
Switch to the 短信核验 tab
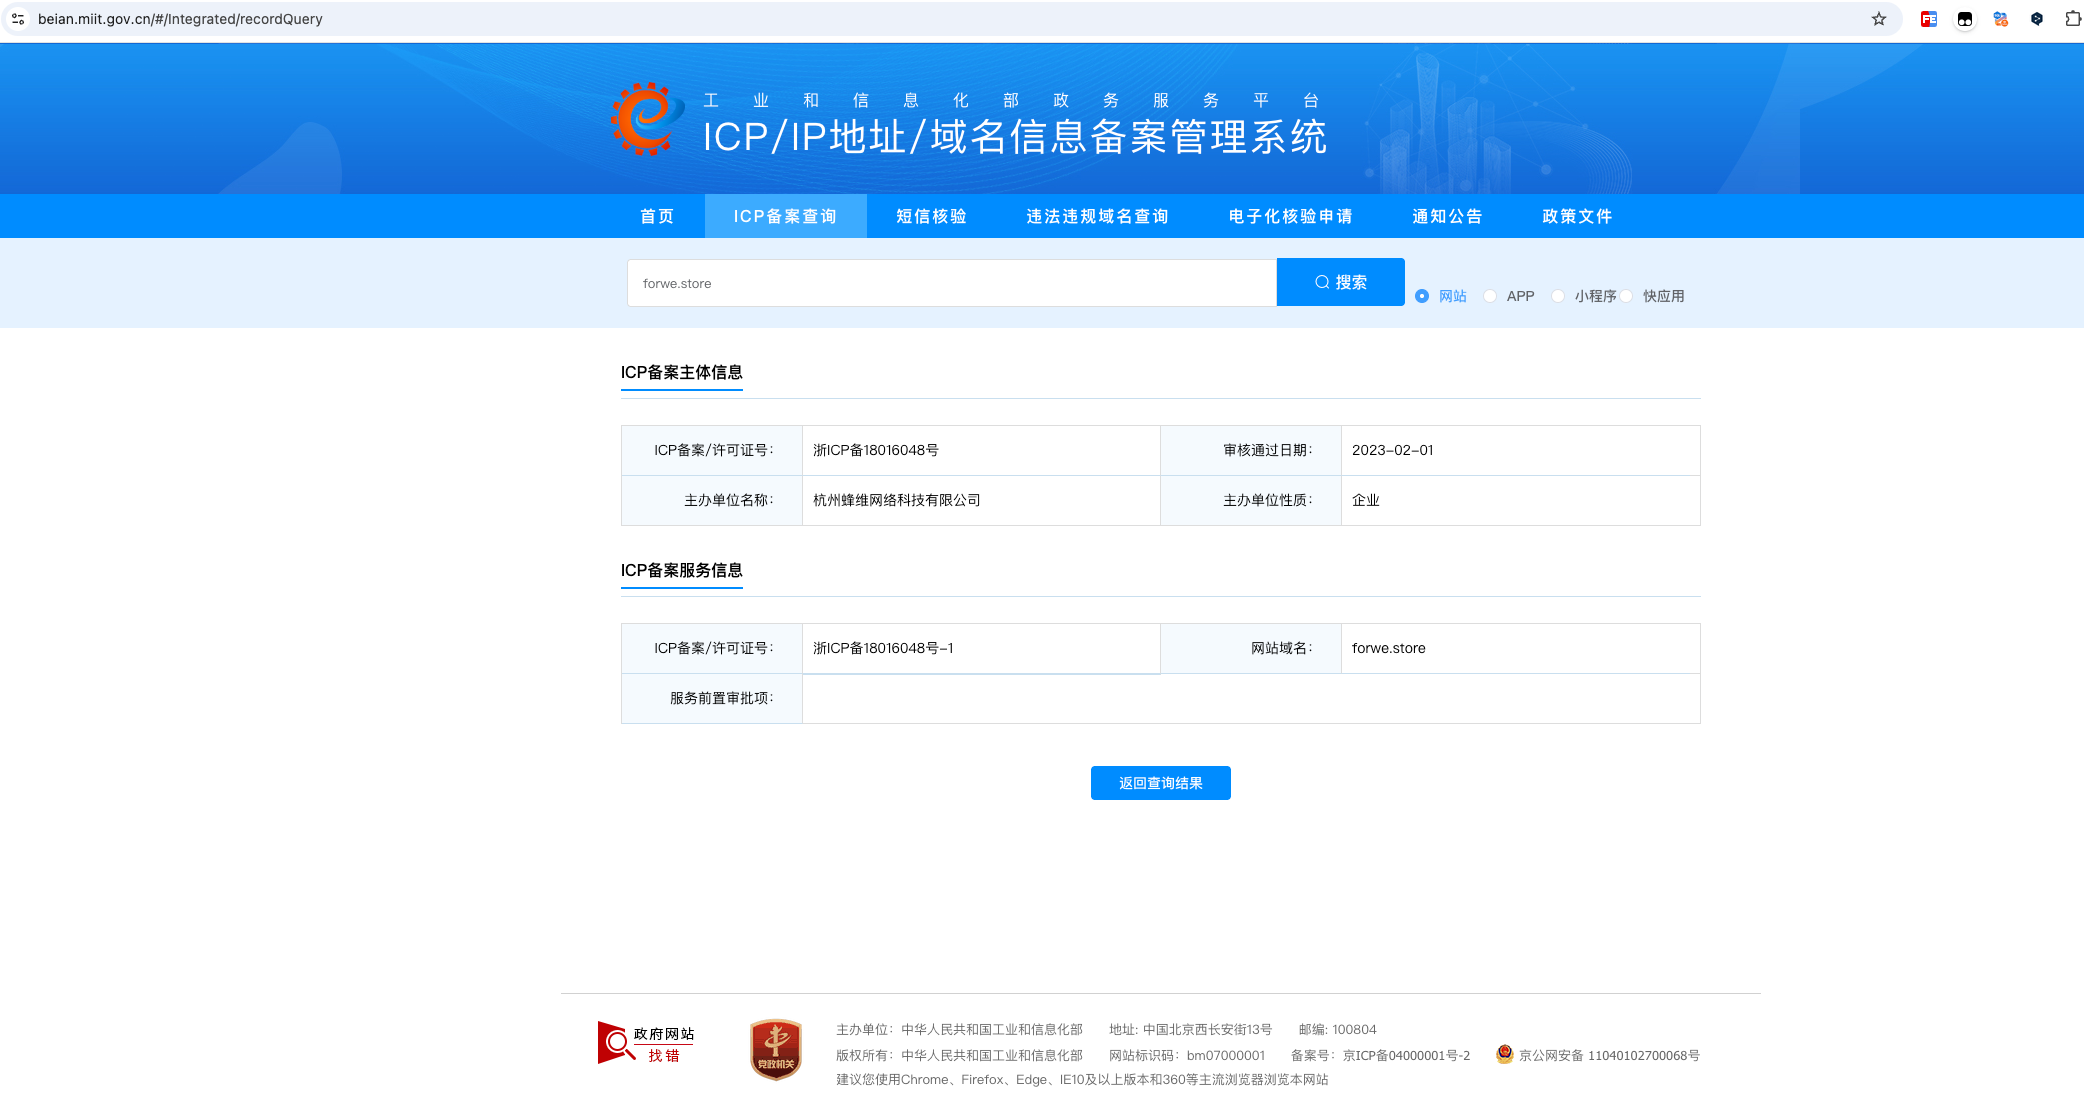pos(931,216)
